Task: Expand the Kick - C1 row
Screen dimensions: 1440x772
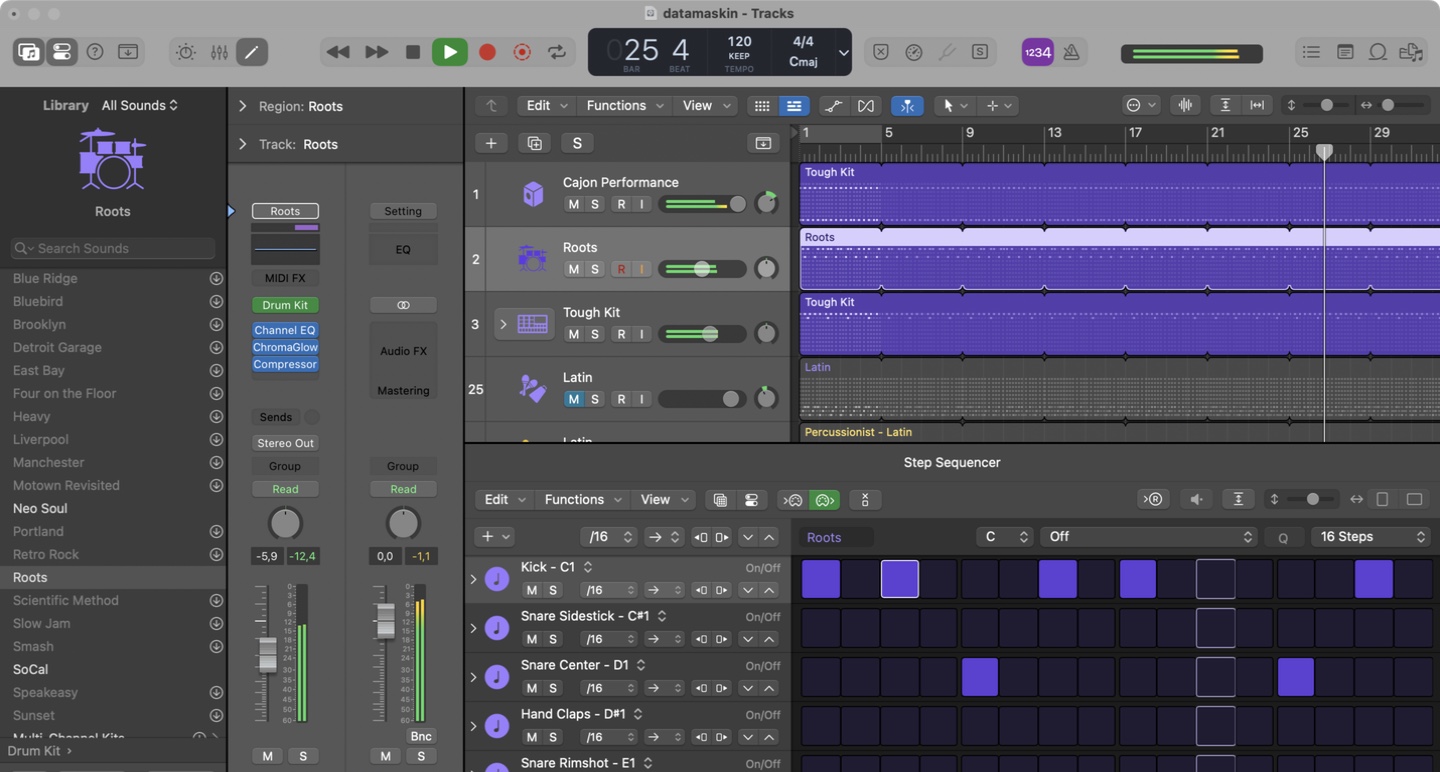Action: coord(473,579)
